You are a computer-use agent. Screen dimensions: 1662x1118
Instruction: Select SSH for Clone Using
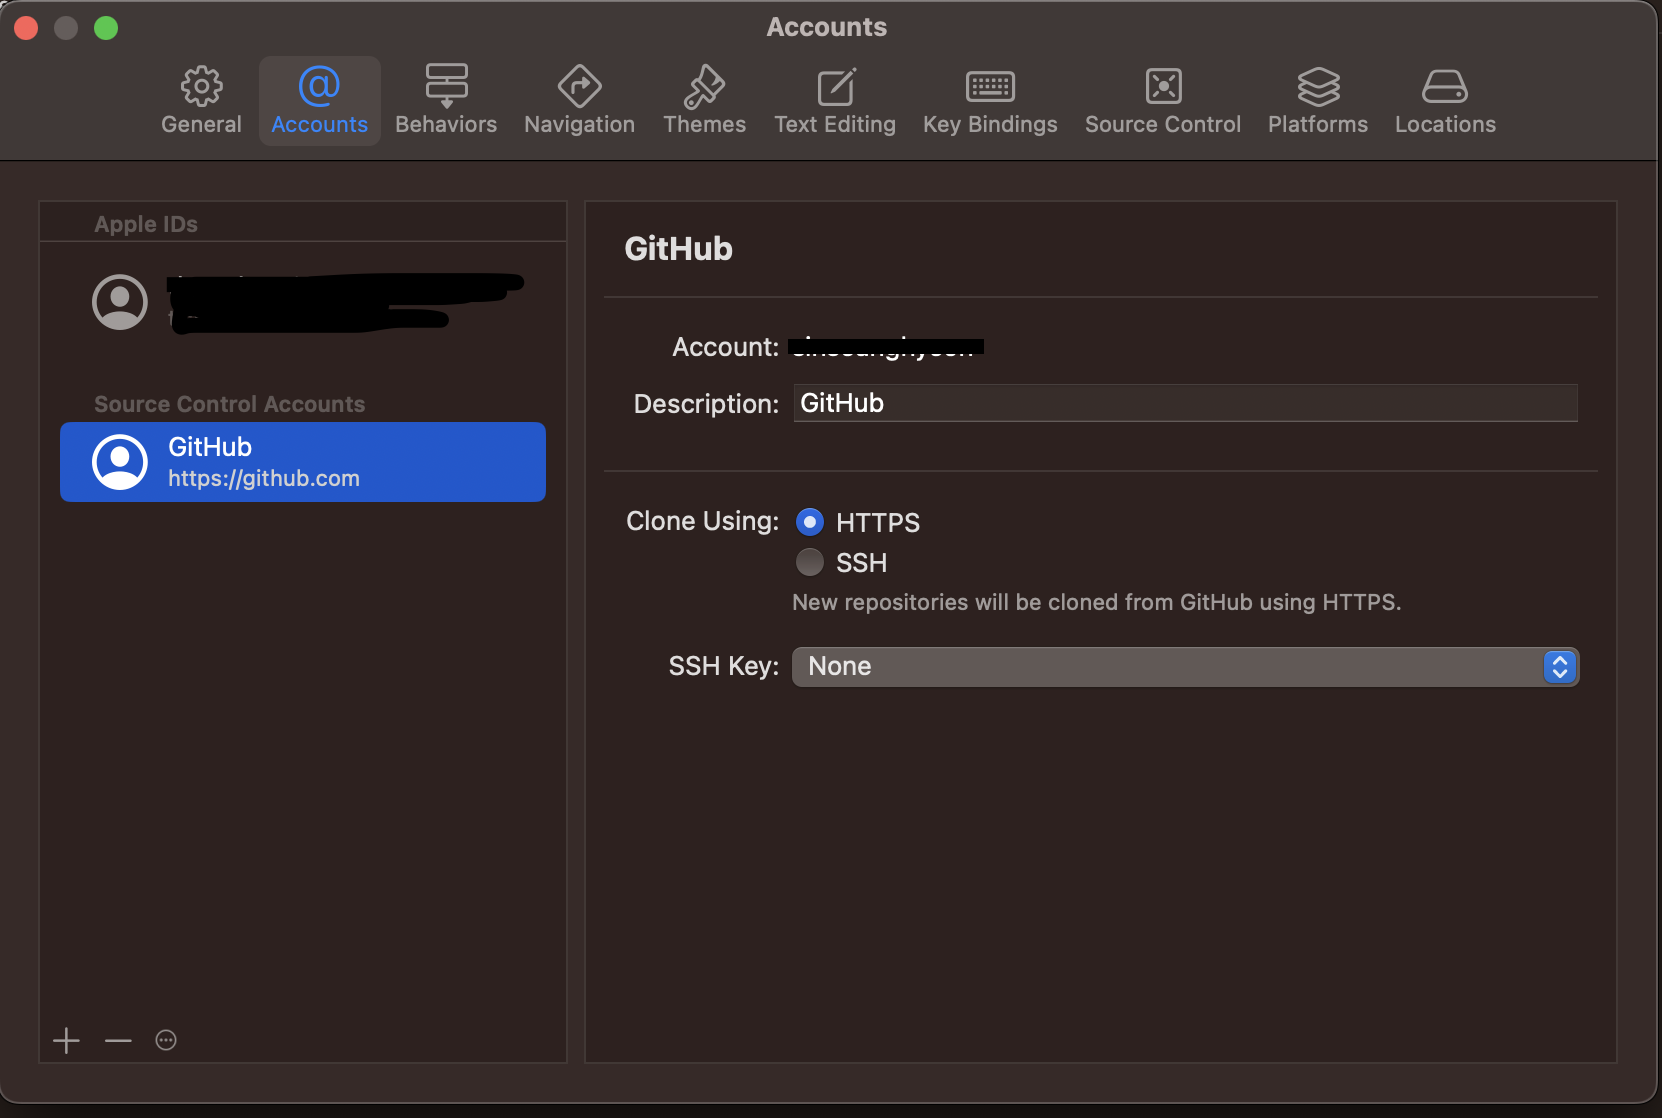810,562
